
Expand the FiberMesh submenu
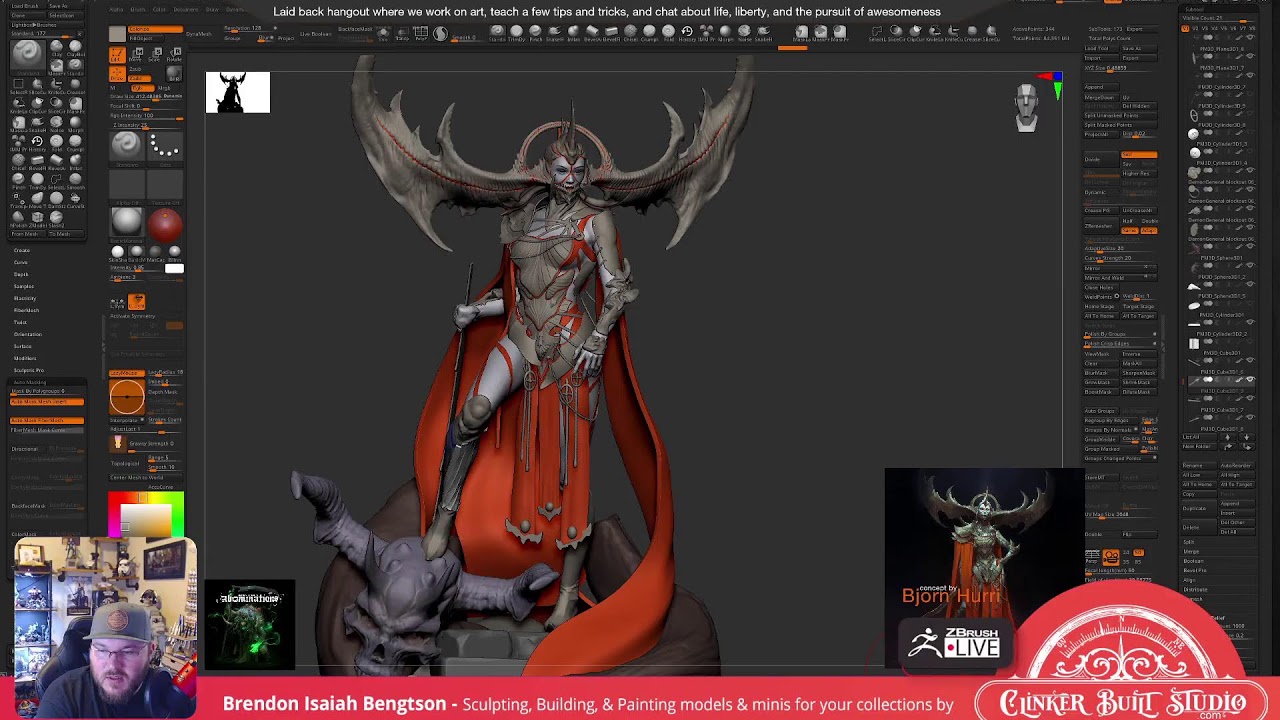(26, 310)
